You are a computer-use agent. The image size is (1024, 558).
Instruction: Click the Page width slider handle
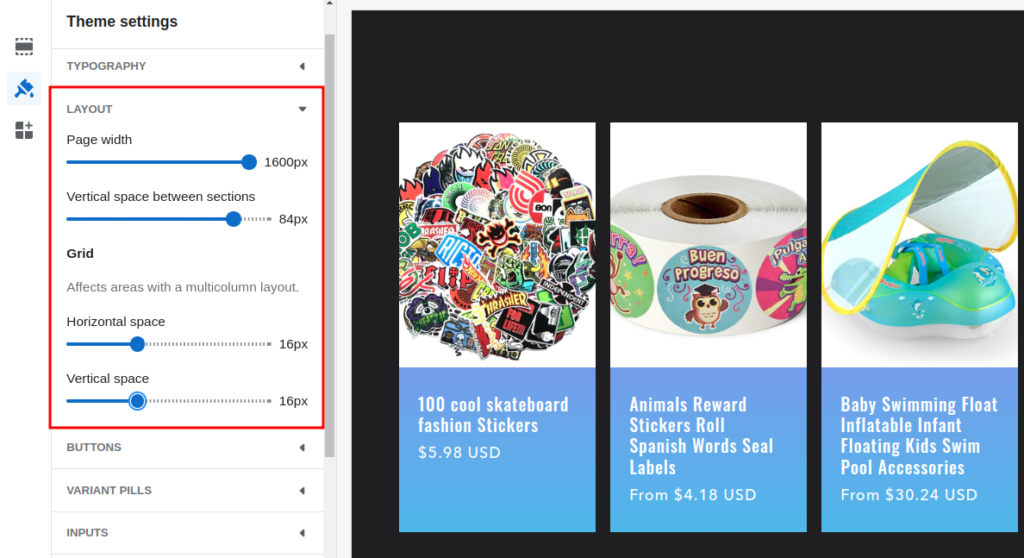(249, 162)
